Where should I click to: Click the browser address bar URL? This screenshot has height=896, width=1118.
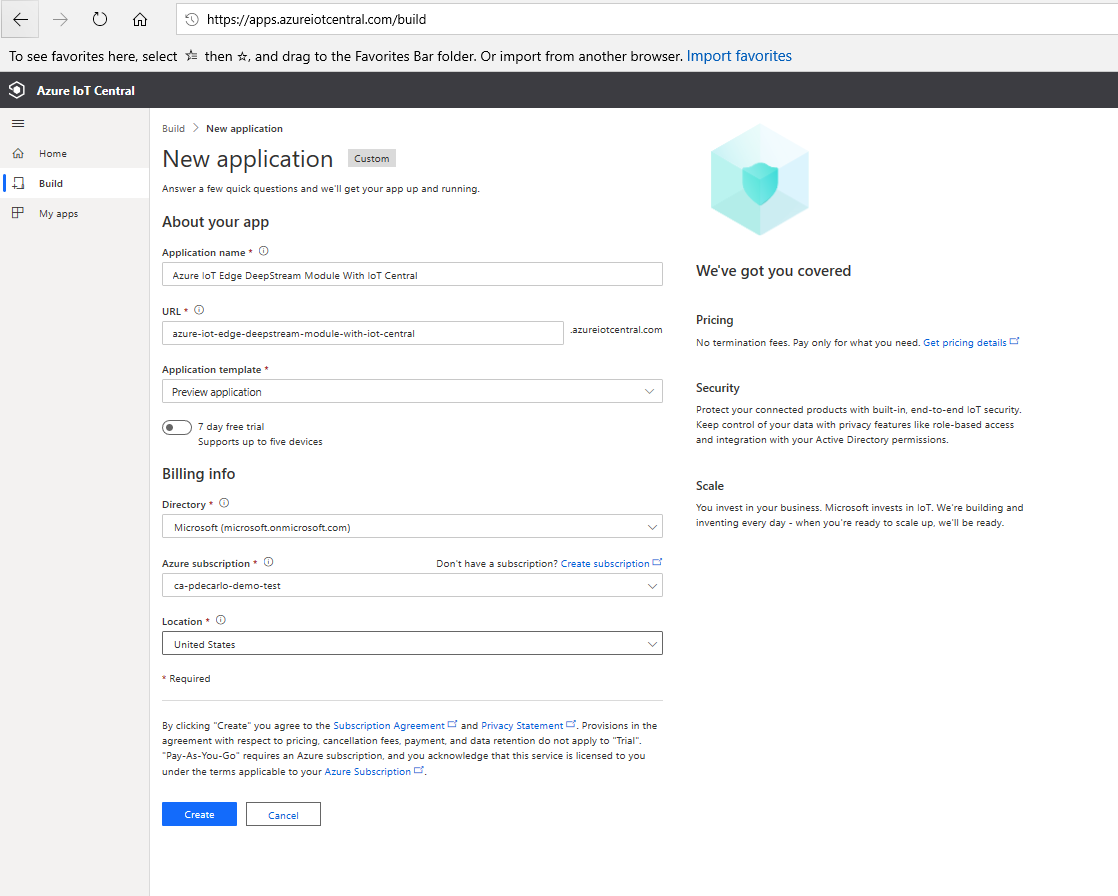(x=317, y=19)
